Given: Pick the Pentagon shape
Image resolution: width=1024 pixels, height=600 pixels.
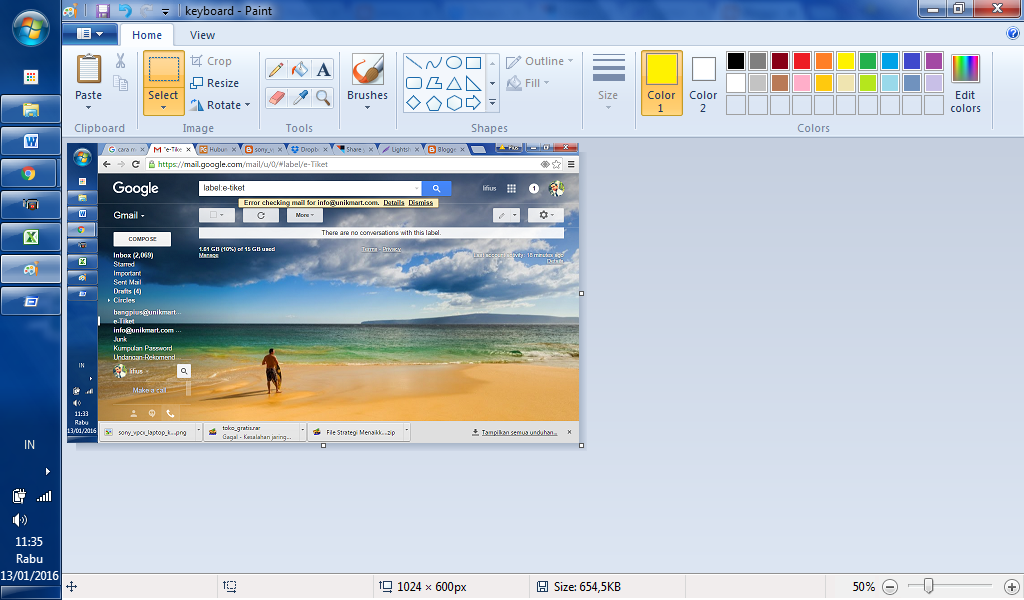Looking at the screenshot, I should (x=434, y=103).
